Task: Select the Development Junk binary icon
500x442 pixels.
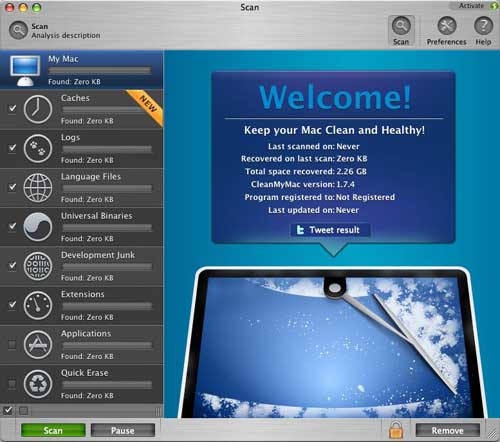Action: [38, 266]
